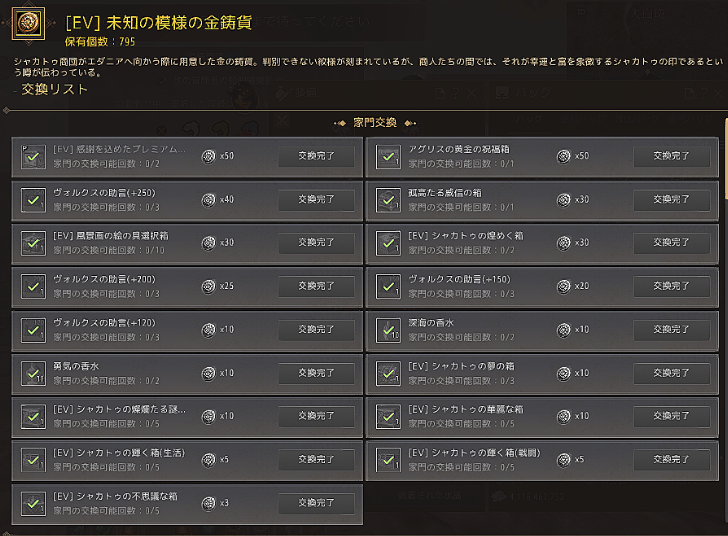Click the [EV] 鳳凰画の絵の具選択箱 item icon
Screen dimensions: 728x536
34,243
